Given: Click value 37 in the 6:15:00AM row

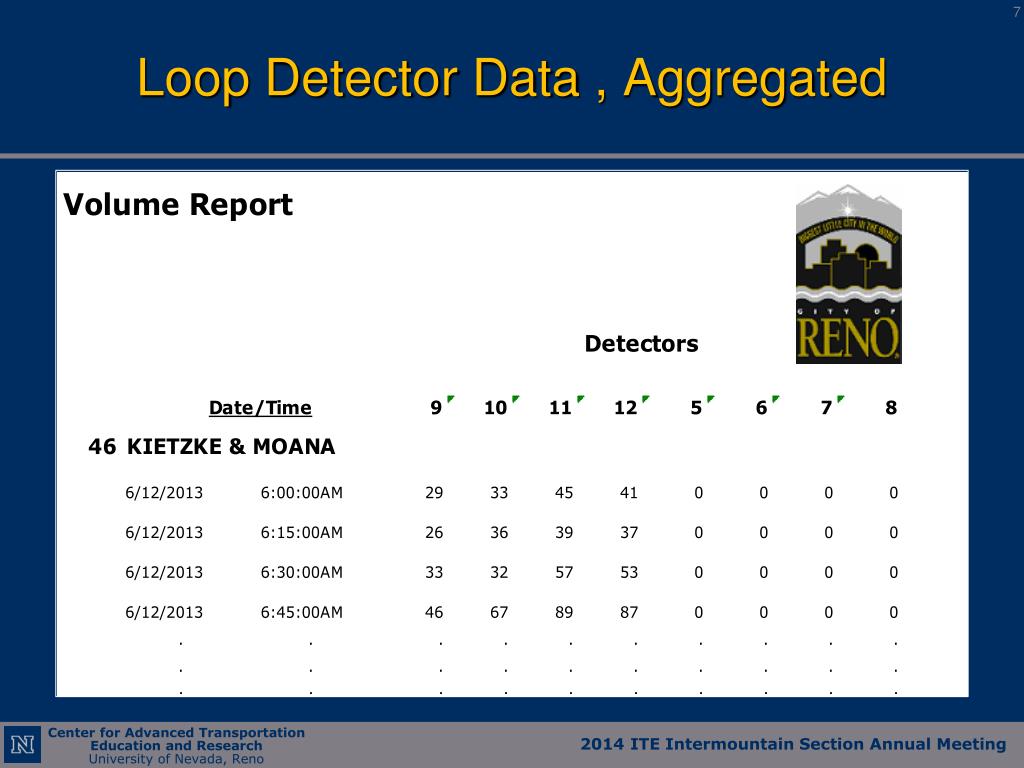Looking at the screenshot, I should [629, 532].
